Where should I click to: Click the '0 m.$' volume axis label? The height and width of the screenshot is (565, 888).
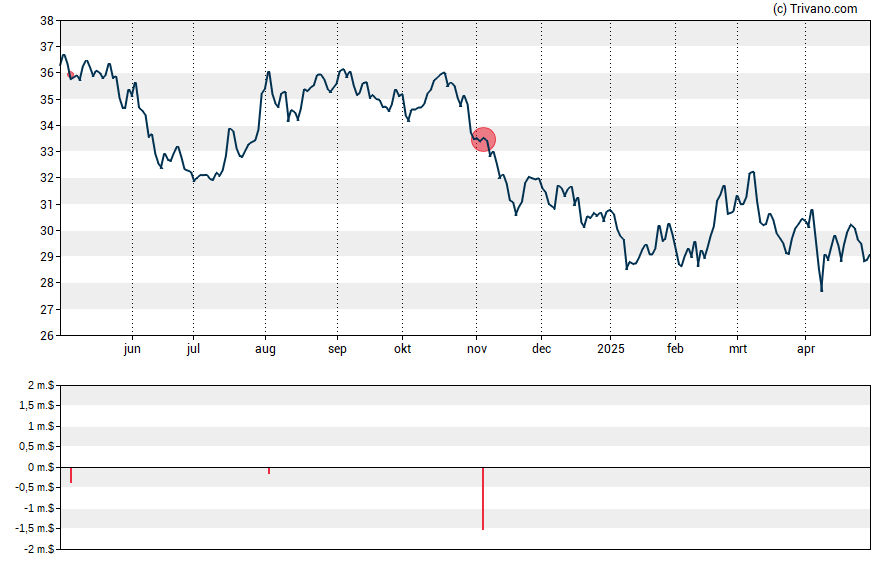coord(41,467)
